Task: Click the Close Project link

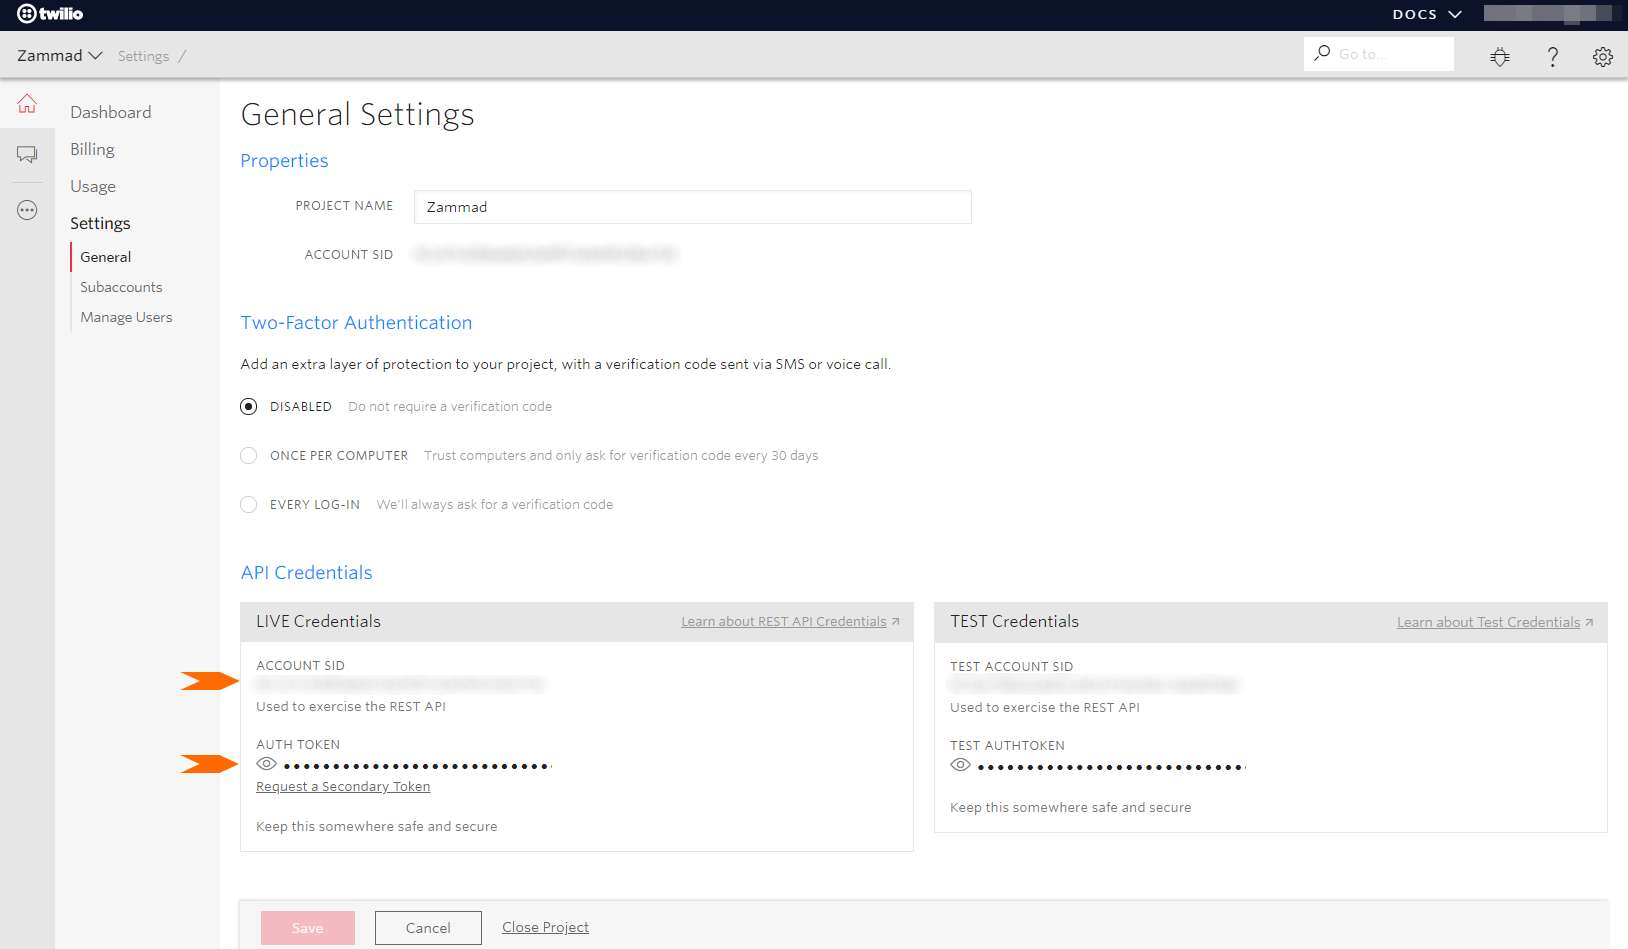Action: click(545, 927)
